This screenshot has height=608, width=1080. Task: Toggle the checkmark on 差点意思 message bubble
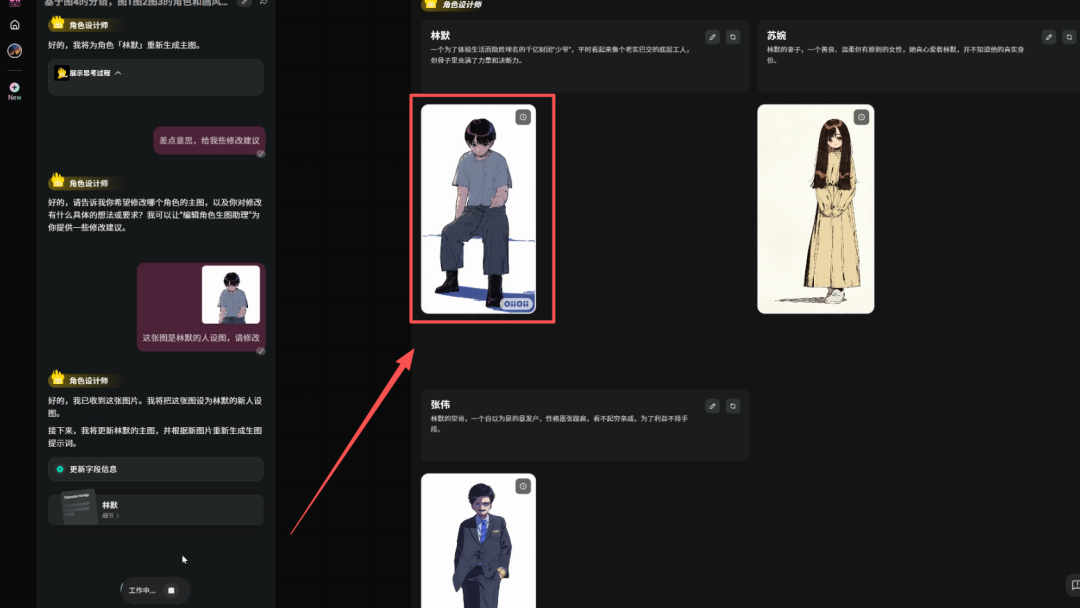[x=261, y=152]
